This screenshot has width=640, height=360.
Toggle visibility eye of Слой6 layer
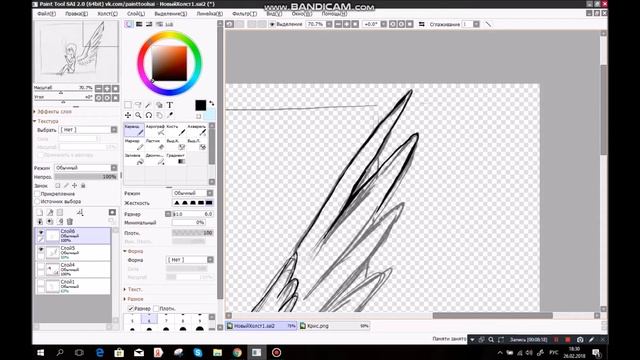pyautogui.click(x=41, y=232)
